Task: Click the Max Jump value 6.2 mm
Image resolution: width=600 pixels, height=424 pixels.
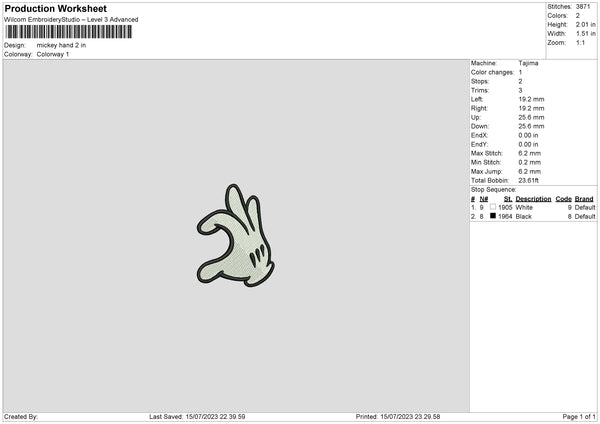Action: pyautogui.click(x=530, y=172)
